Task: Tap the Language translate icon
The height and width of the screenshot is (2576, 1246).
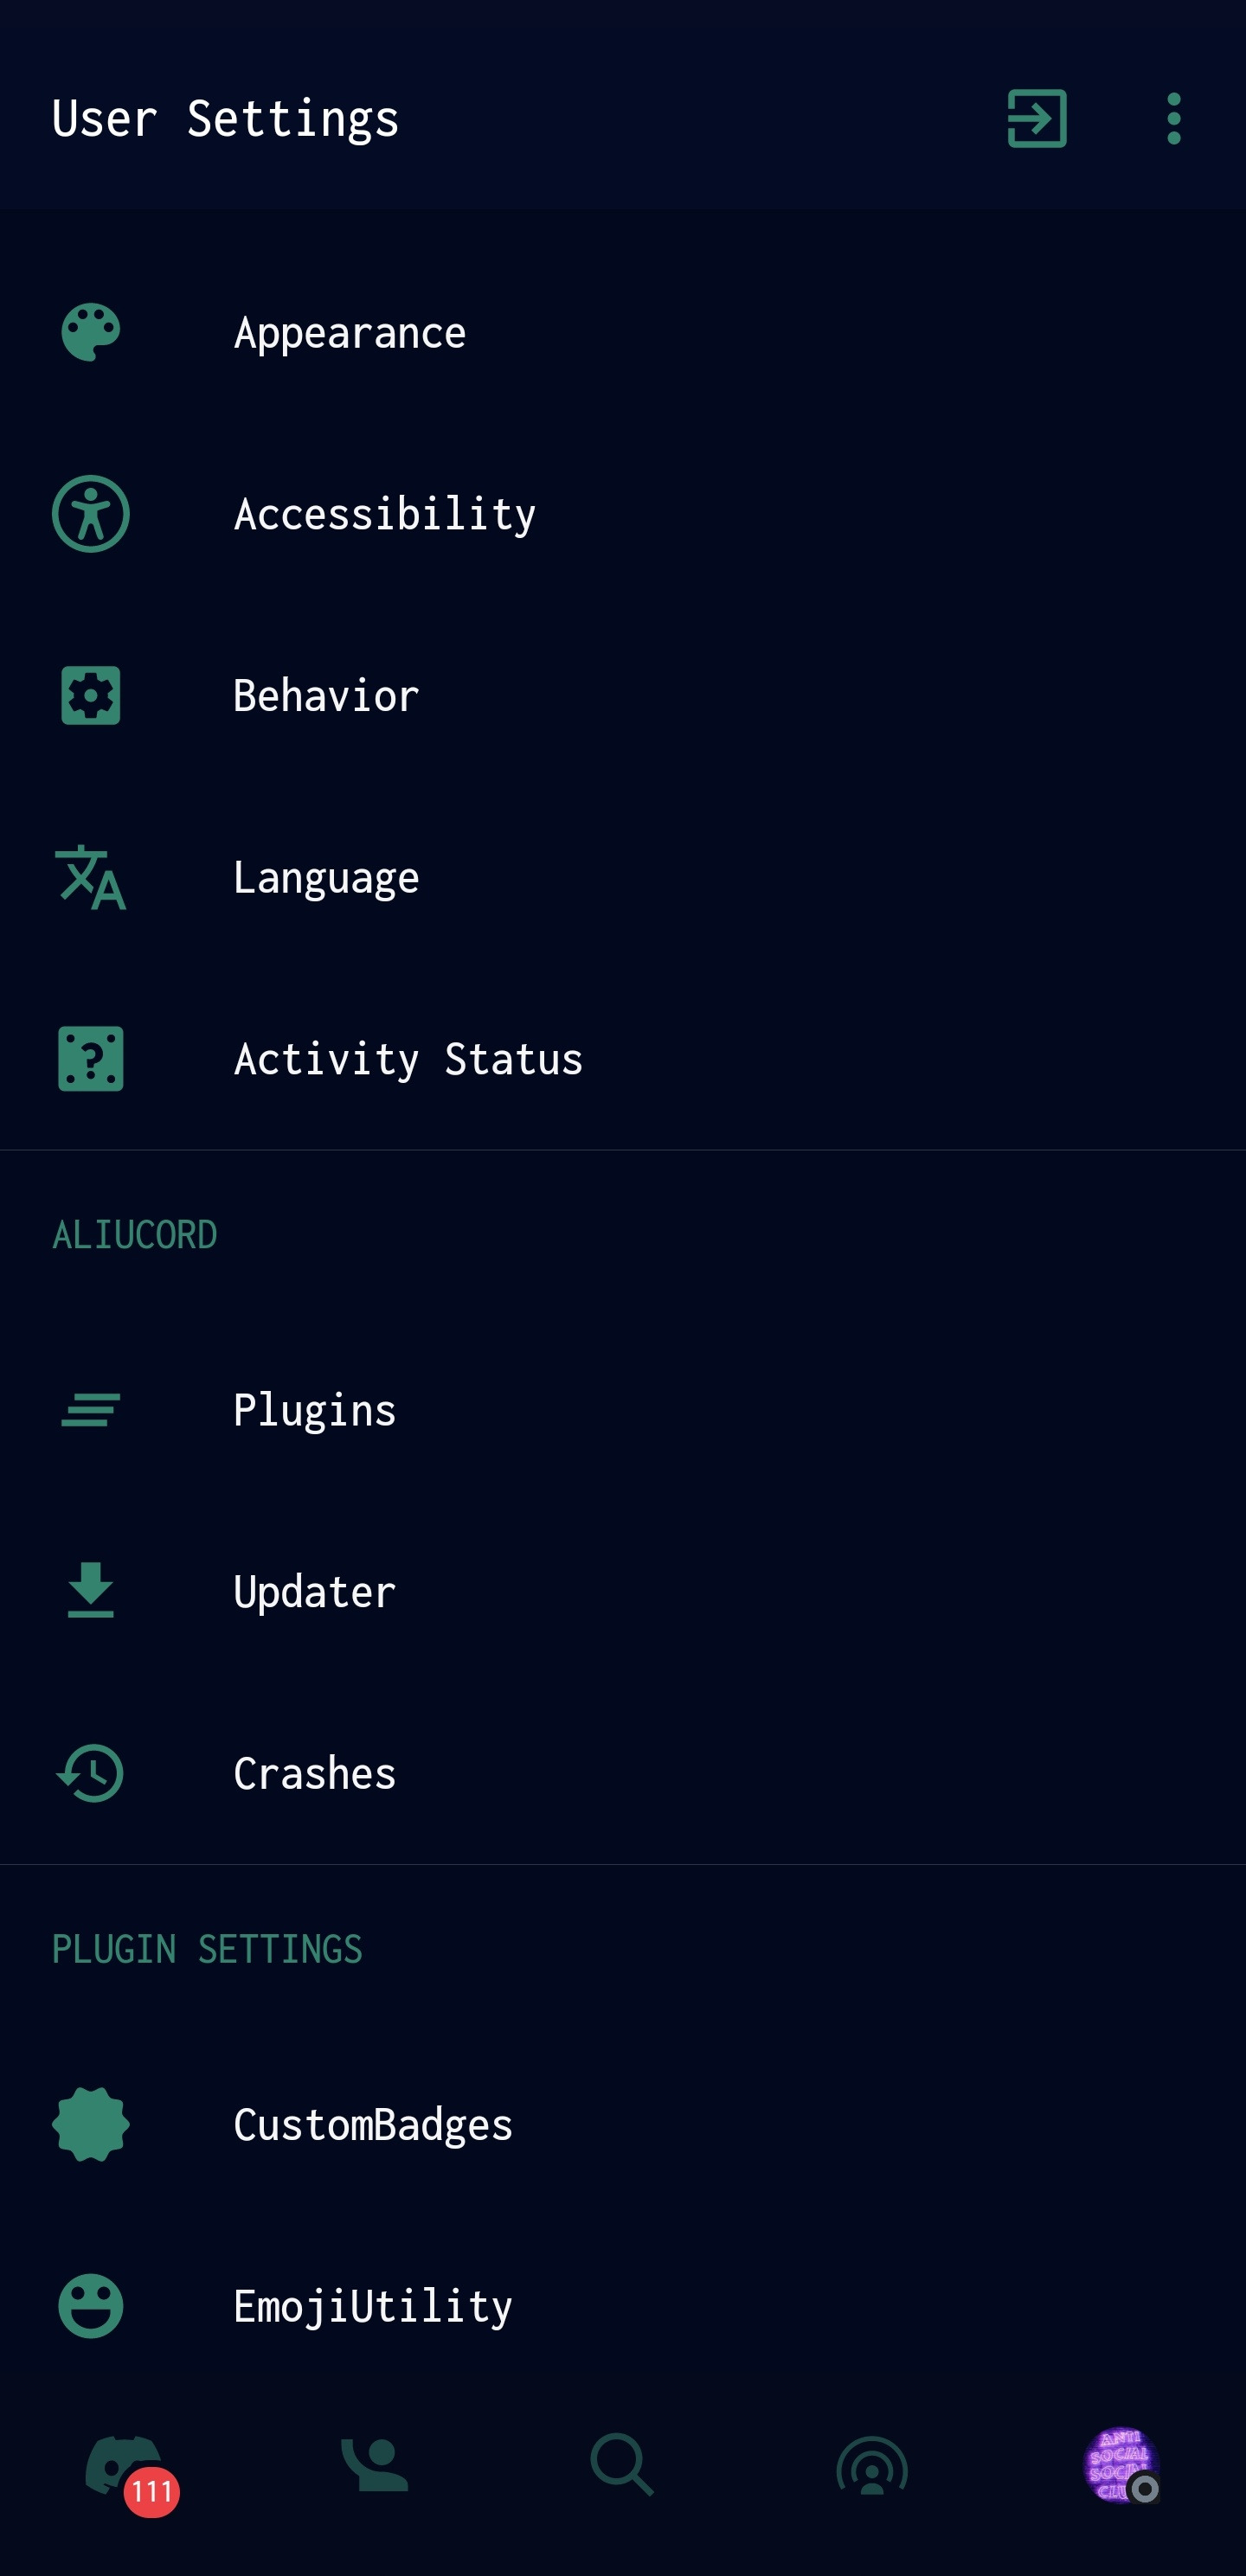Action: click(x=91, y=877)
